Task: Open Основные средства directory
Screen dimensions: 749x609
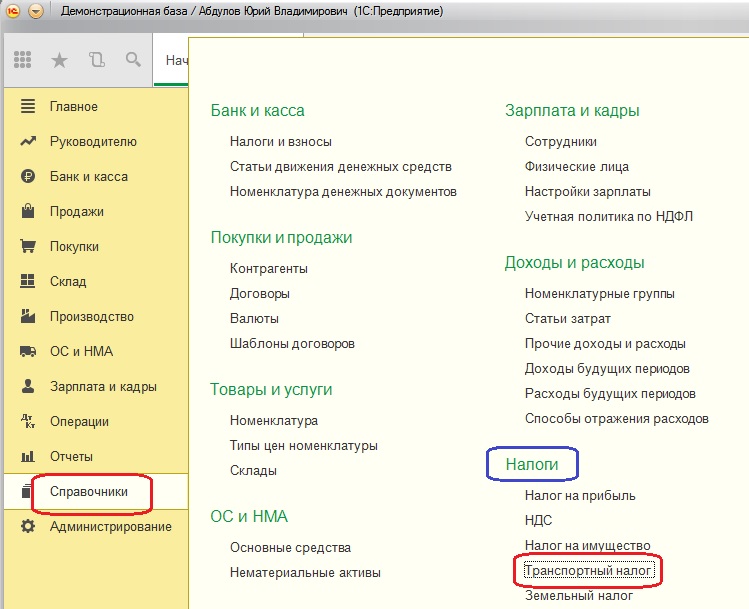Action: [290, 547]
